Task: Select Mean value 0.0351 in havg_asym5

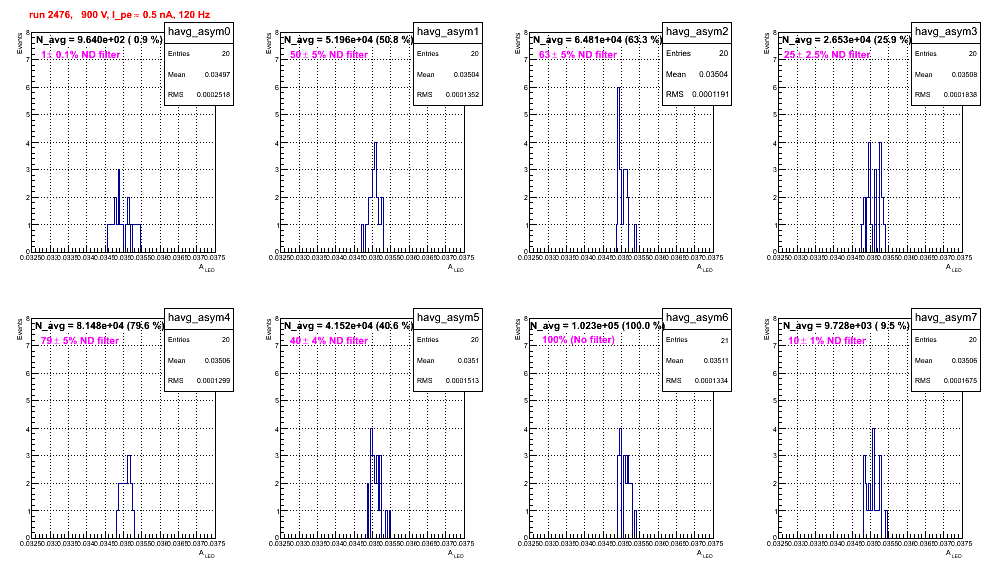Action: click(468, 360)
